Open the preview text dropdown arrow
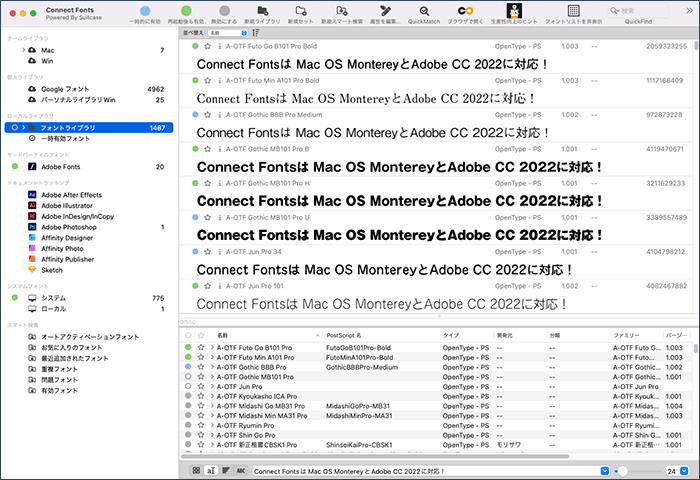 (x=604, y=471)
